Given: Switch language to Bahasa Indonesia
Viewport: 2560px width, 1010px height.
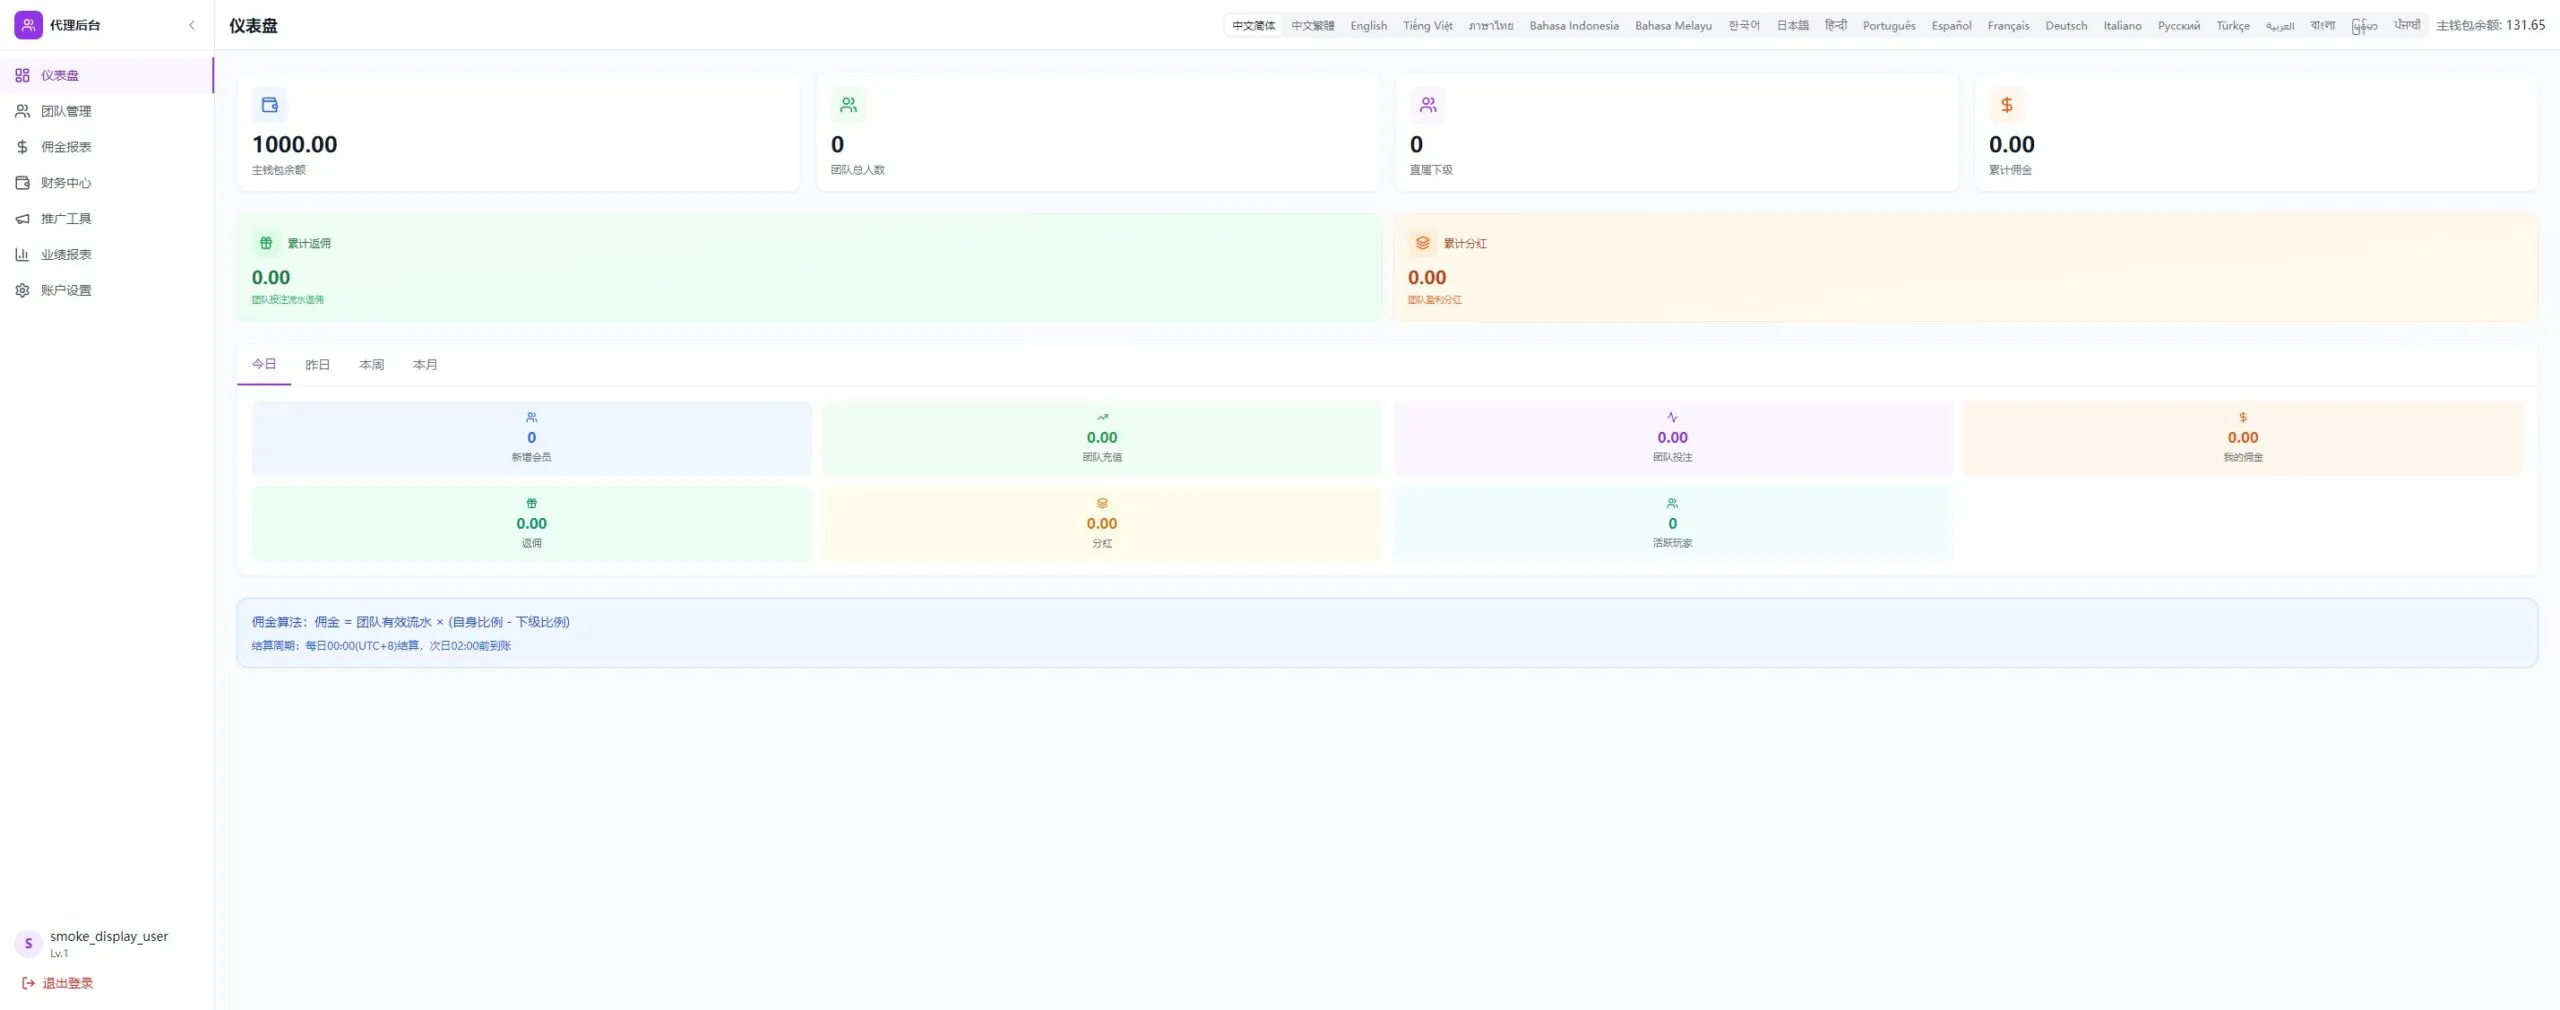Looking at the screenshot, I should coord(1574,26).
